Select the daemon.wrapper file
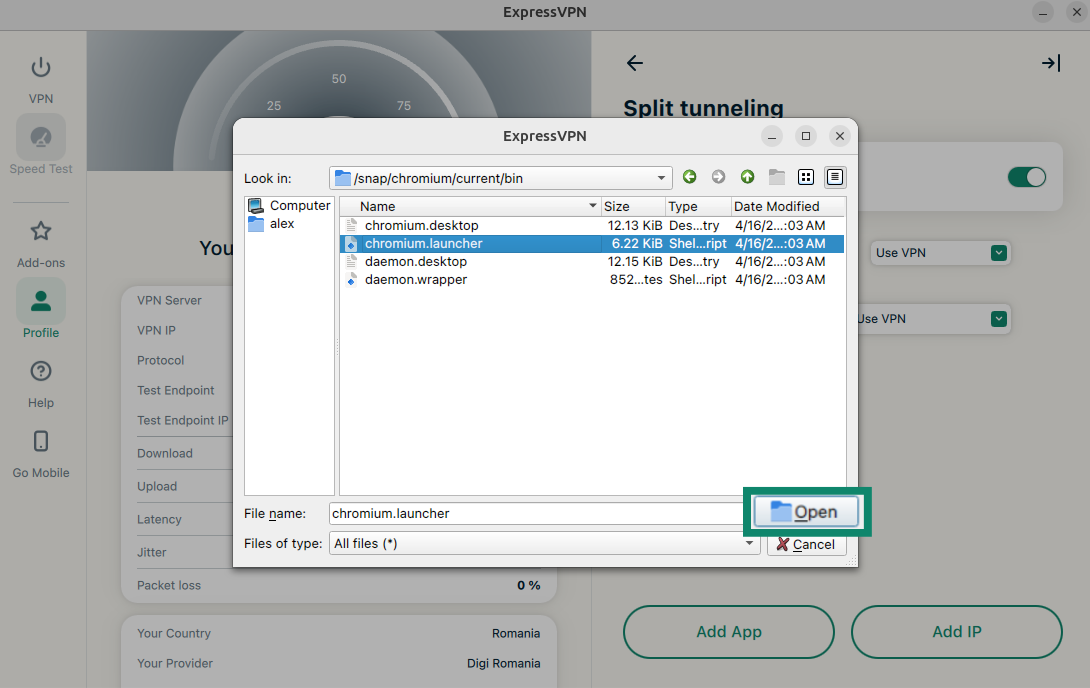 tap(415, 280)
